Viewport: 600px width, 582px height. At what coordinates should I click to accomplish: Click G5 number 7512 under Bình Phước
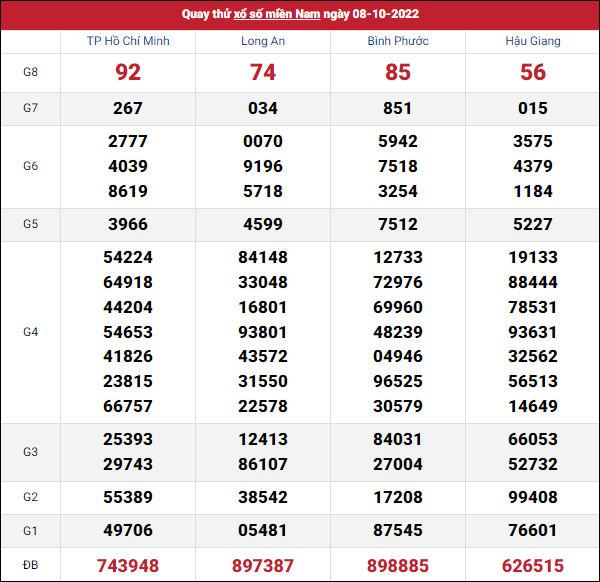tap(398, 224)
